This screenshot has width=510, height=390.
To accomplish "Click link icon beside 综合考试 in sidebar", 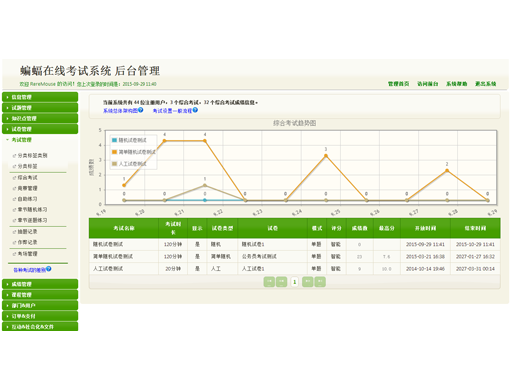I will coord(14,178).
